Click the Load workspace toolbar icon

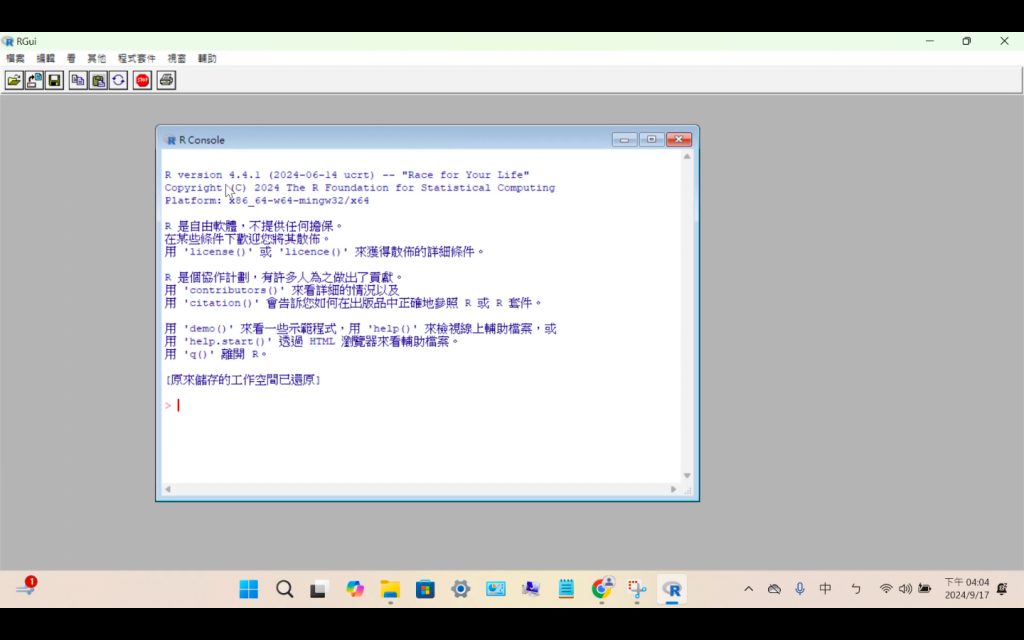tap(34, 80)
